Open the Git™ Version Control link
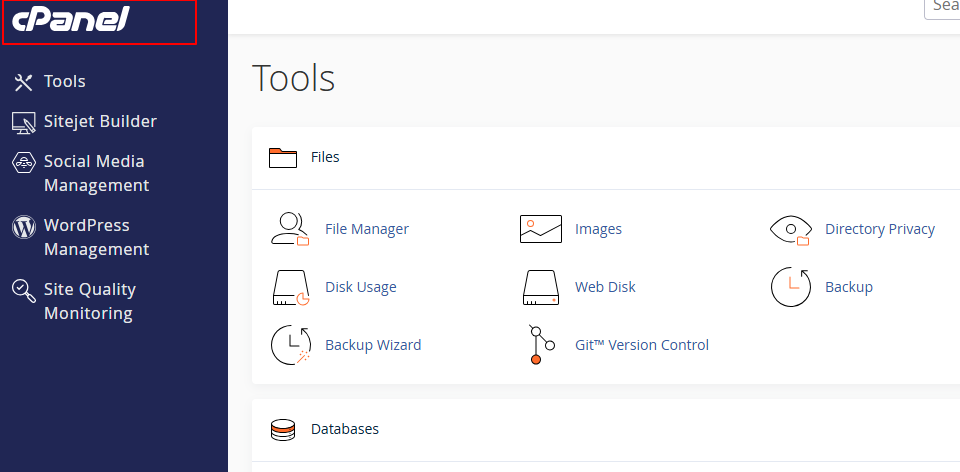 tap(641, 345)
